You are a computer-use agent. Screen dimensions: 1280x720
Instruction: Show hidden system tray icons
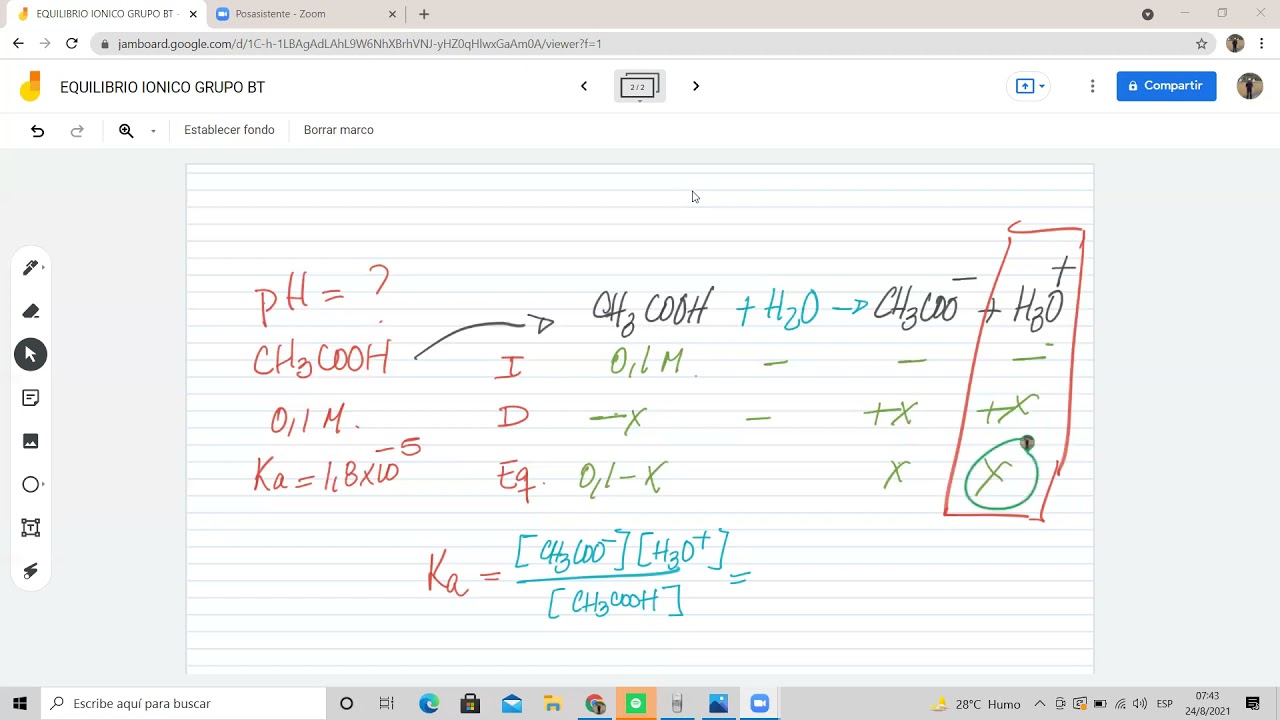click(1040, 704)
